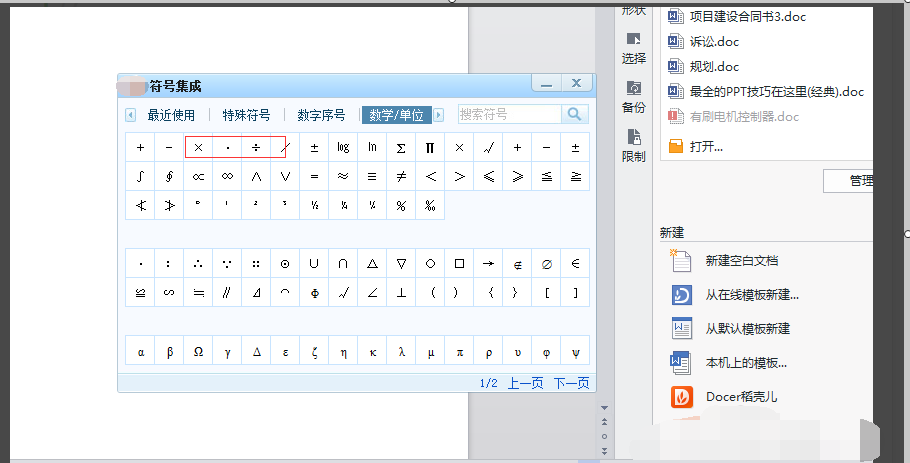Open Docer稻壳儿

click(724, 397)
